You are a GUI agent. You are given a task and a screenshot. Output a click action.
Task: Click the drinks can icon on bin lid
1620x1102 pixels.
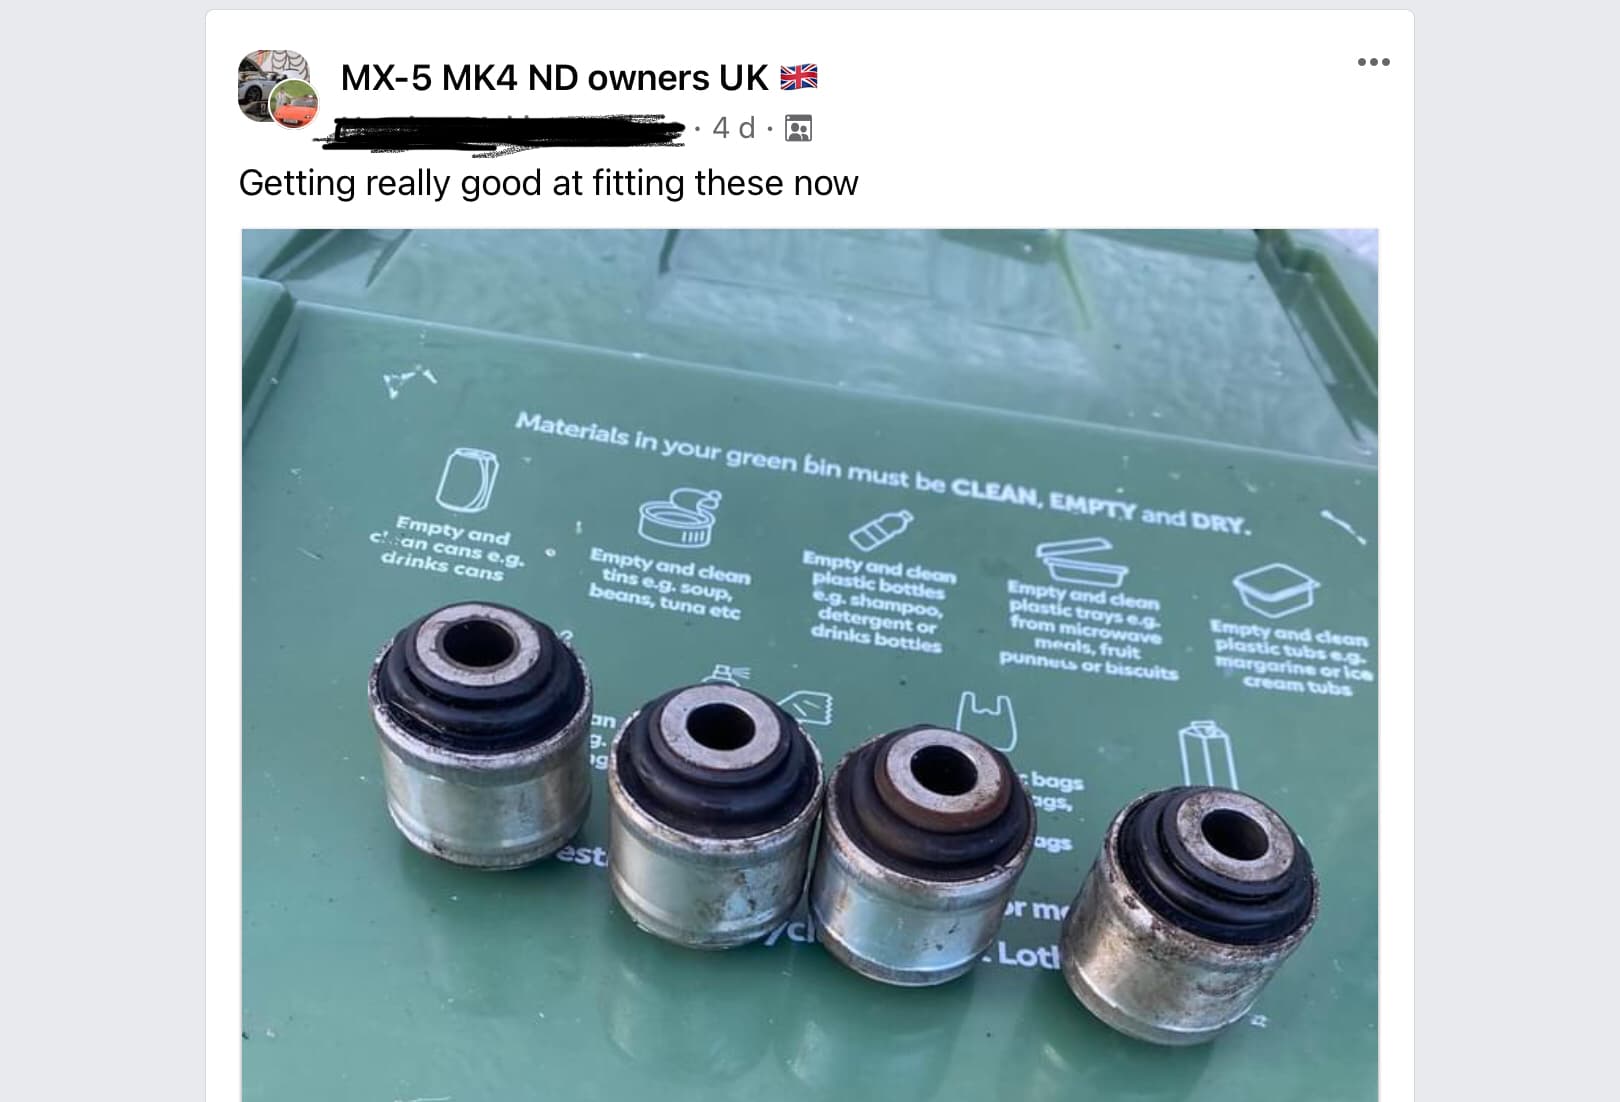click(x=467, y=479)
